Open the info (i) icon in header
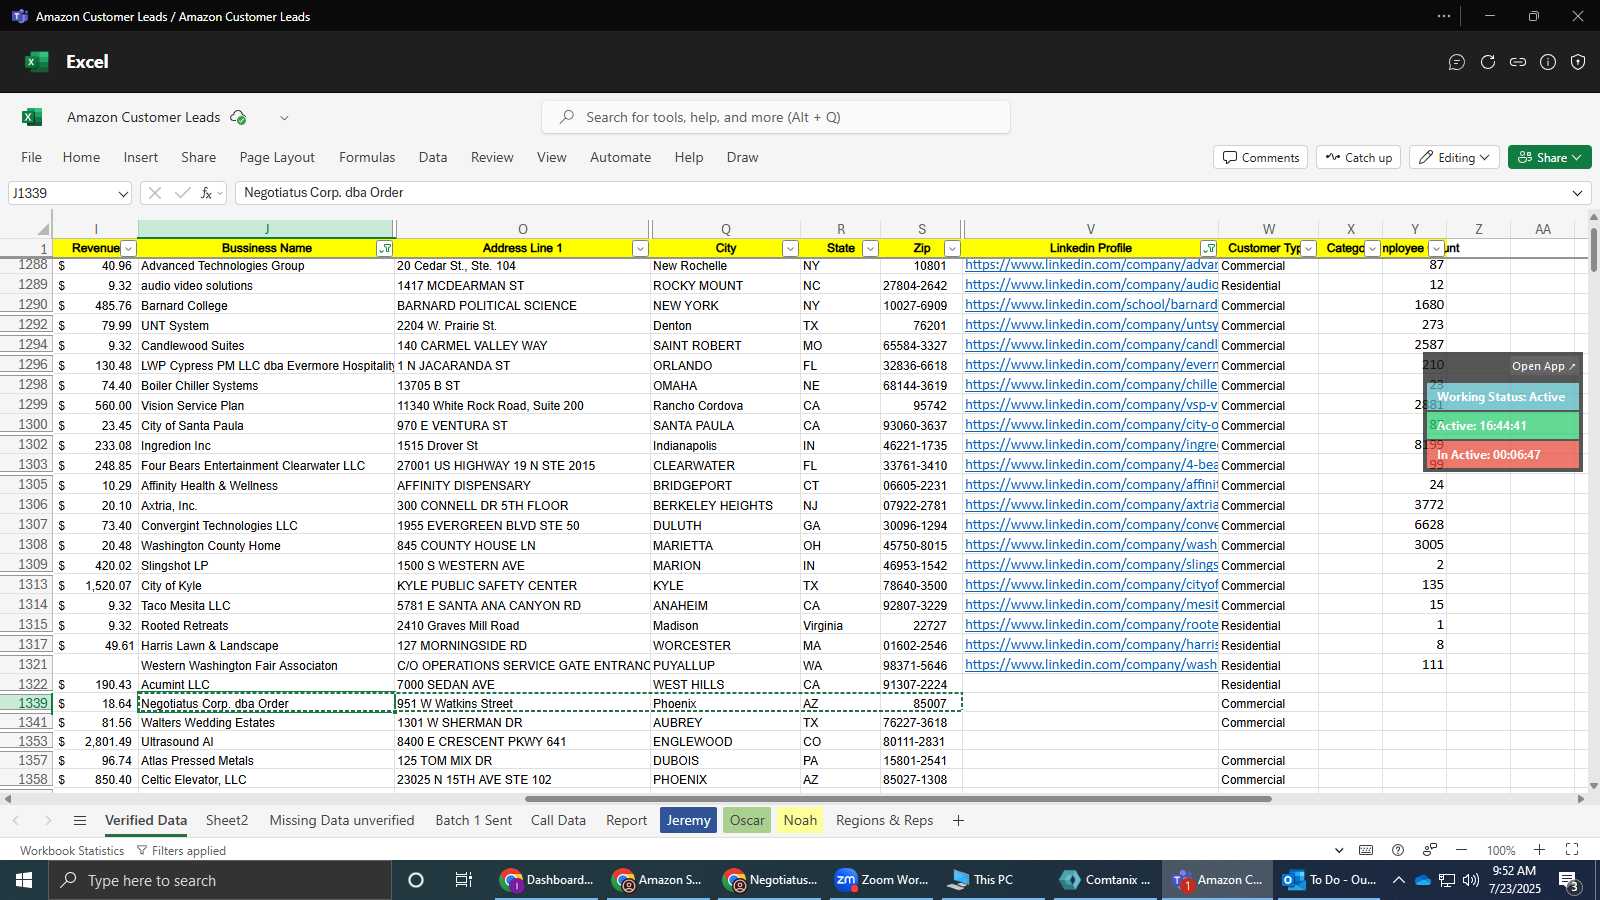Viewport: 1600px width, 900px height. pos(1548,62)
